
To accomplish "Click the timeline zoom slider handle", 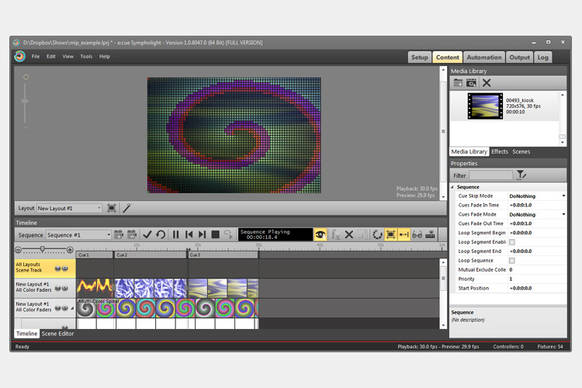I will [x=43, y=250].
